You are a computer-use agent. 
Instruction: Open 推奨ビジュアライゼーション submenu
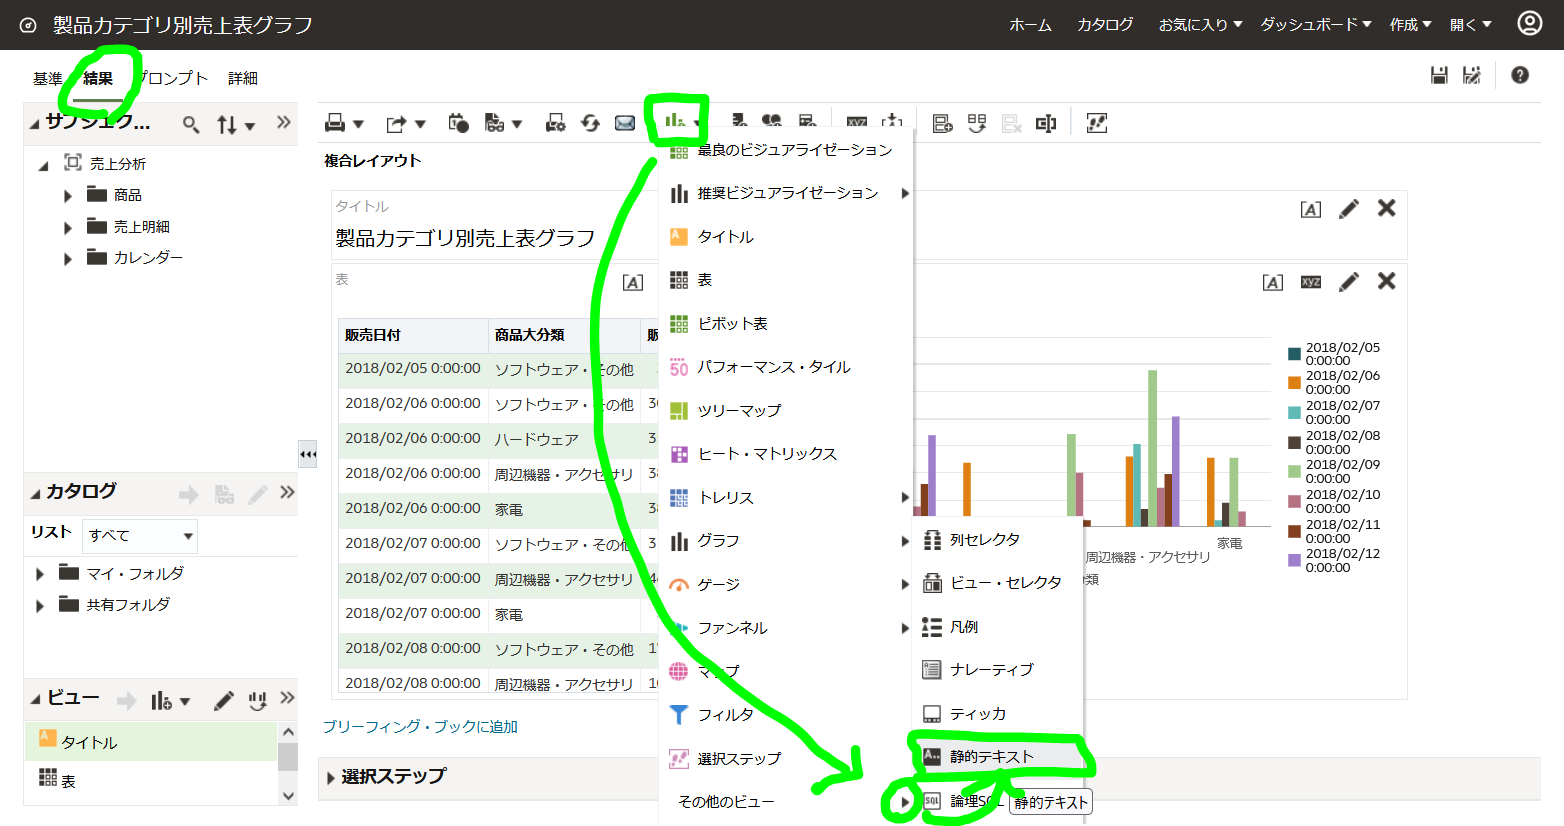click(785, 193)
